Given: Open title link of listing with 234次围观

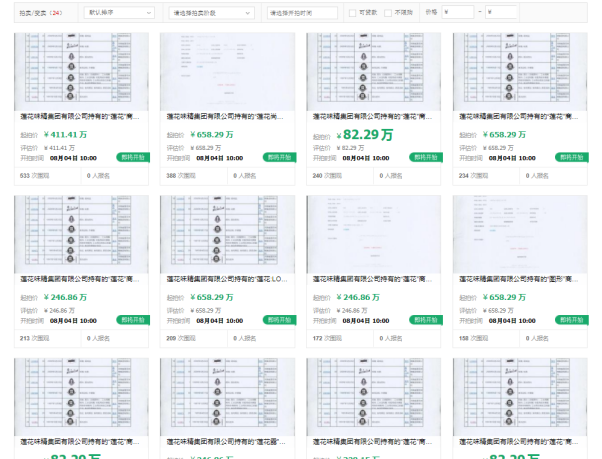Looking at the screenshot, I should [x=519, y=116].
